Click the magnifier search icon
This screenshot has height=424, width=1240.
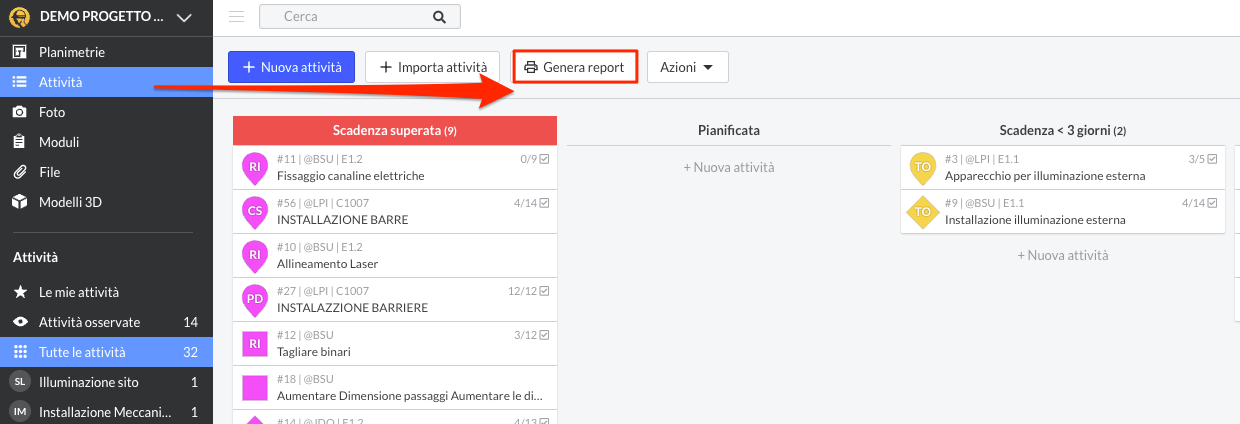439,16
